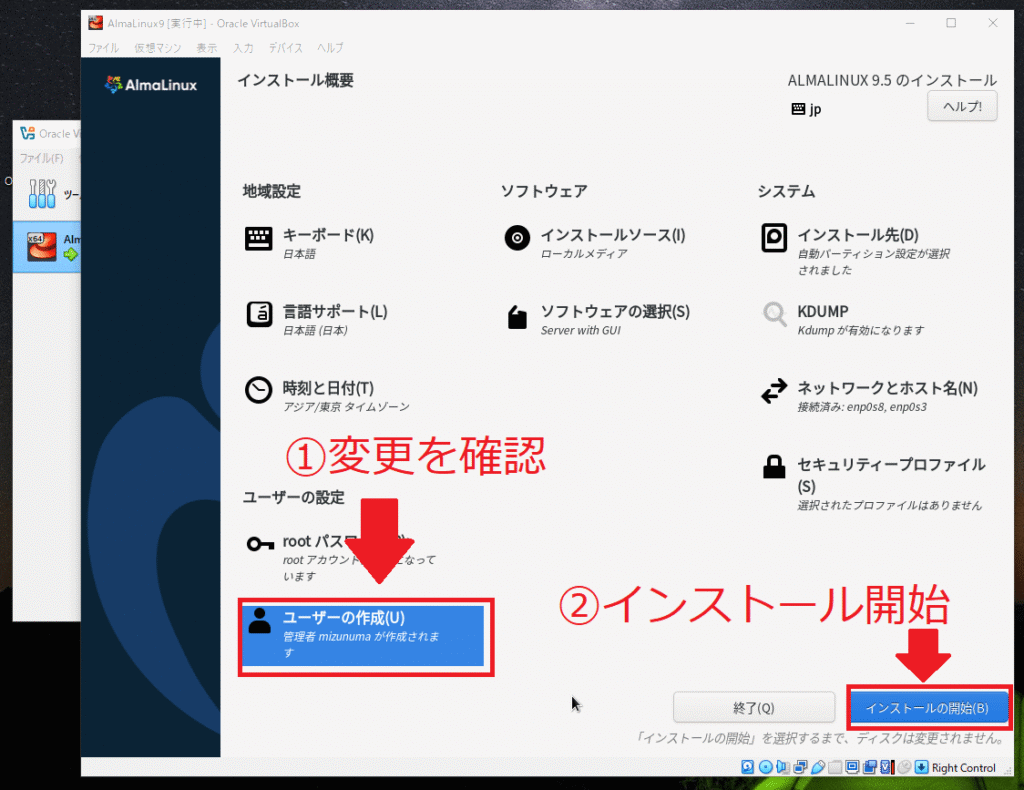Click the hard disk status bar icon

748,767
